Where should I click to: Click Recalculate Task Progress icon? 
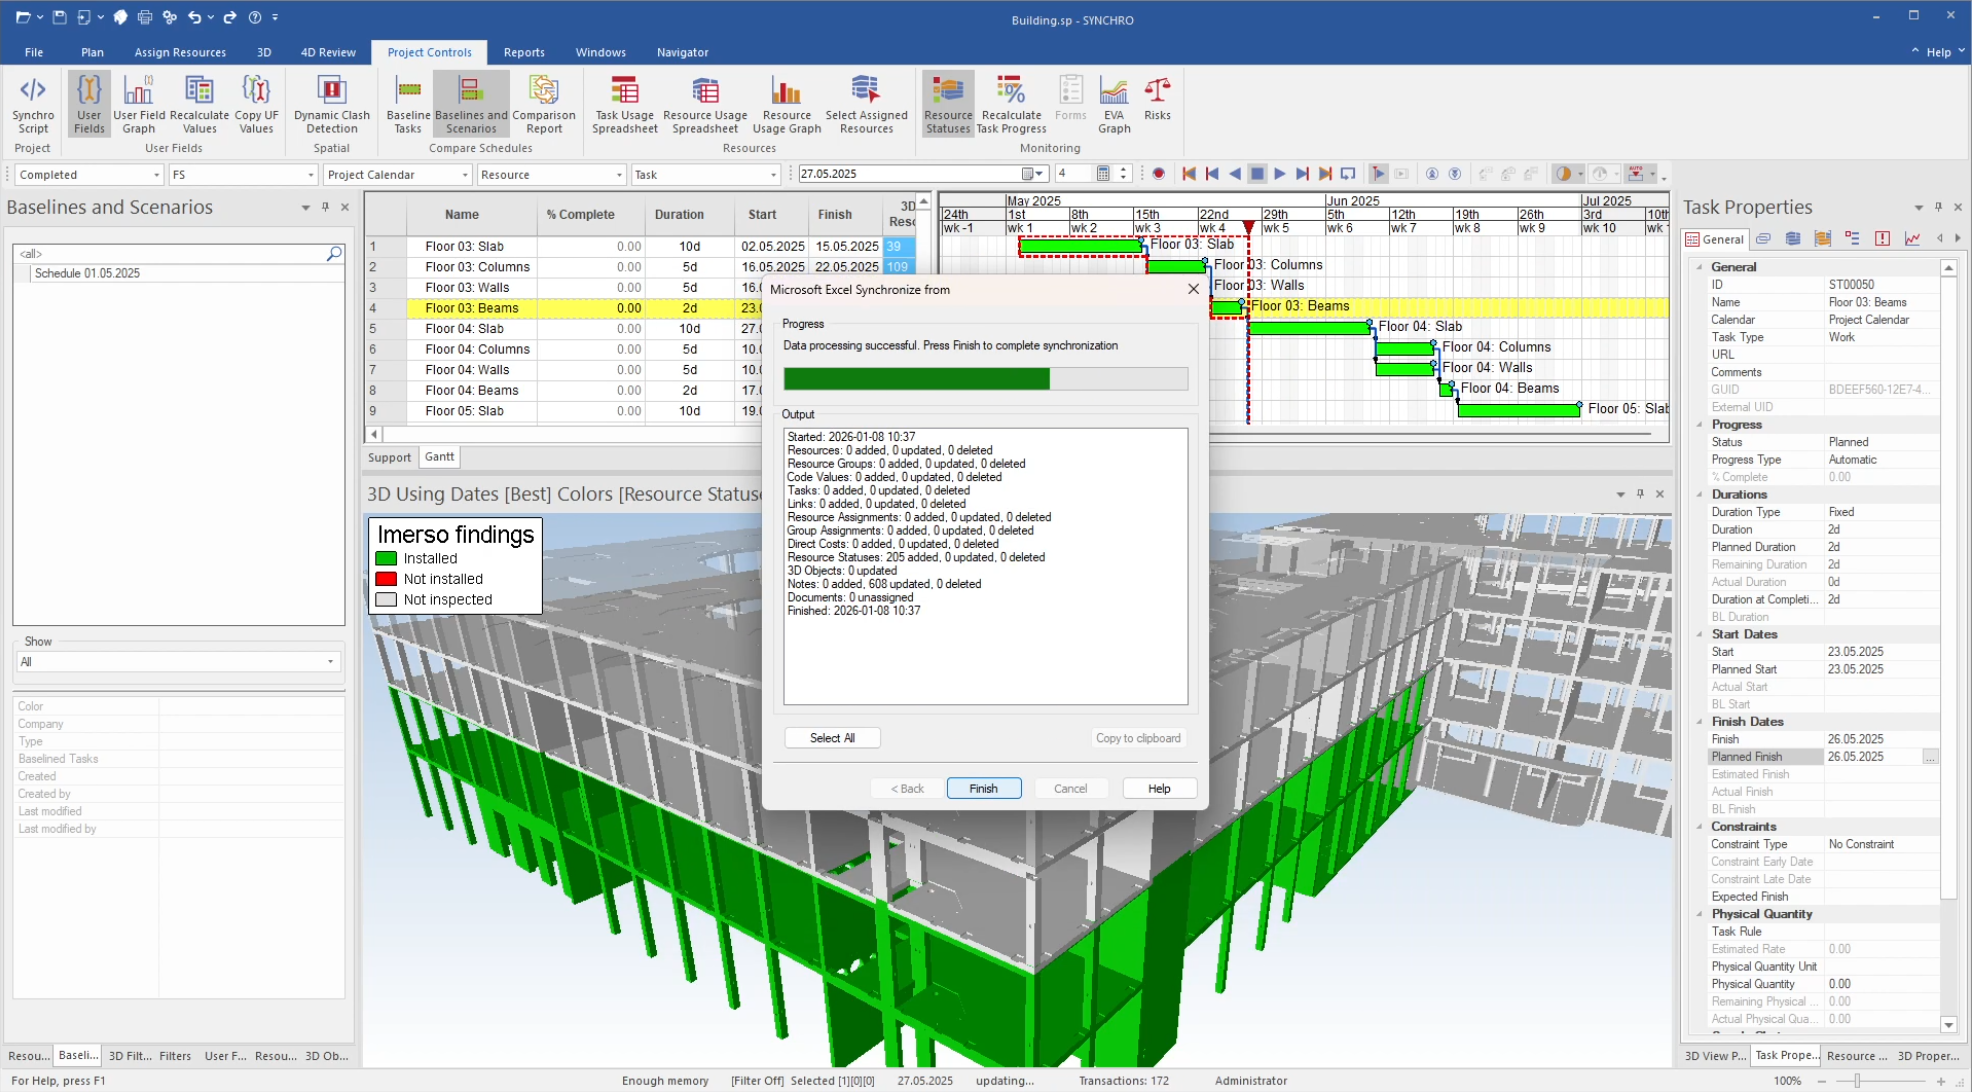click(1010, 103)
